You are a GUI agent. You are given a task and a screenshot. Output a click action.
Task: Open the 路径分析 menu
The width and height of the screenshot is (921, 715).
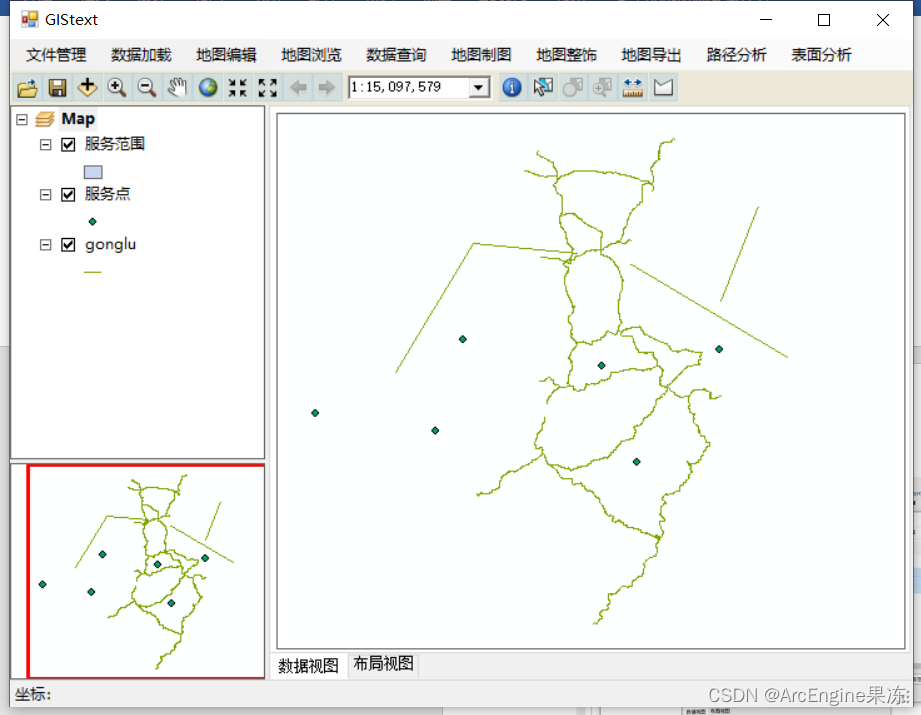pos(737,55)
